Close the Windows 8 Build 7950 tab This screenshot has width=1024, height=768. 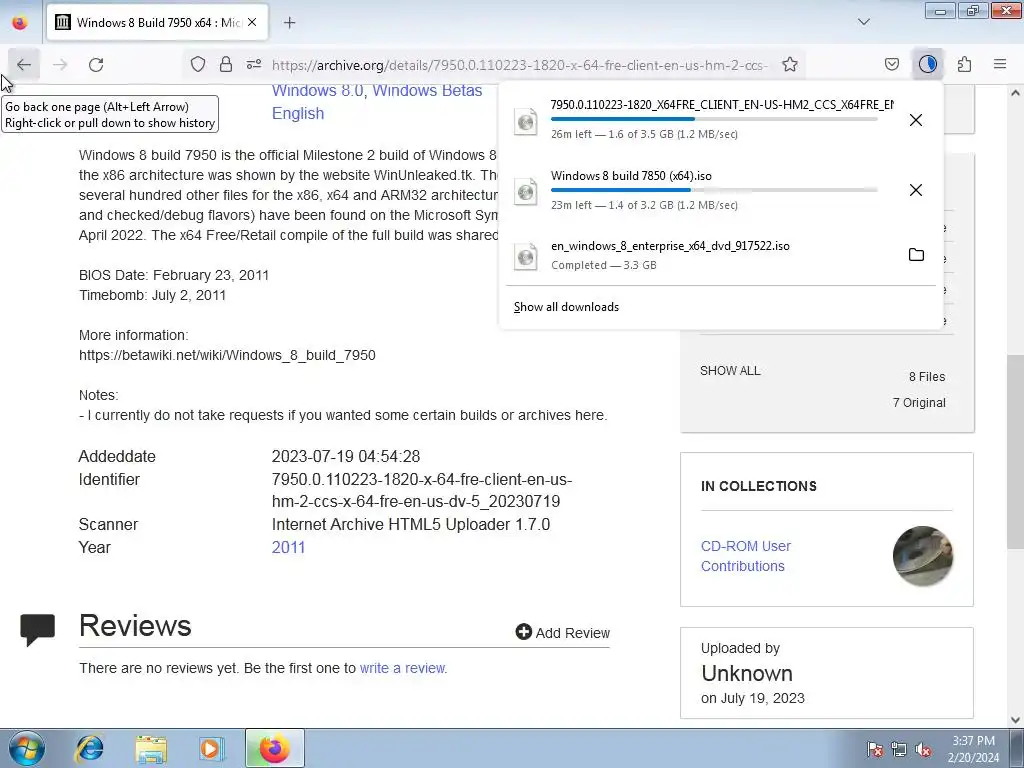click(252, 22)
